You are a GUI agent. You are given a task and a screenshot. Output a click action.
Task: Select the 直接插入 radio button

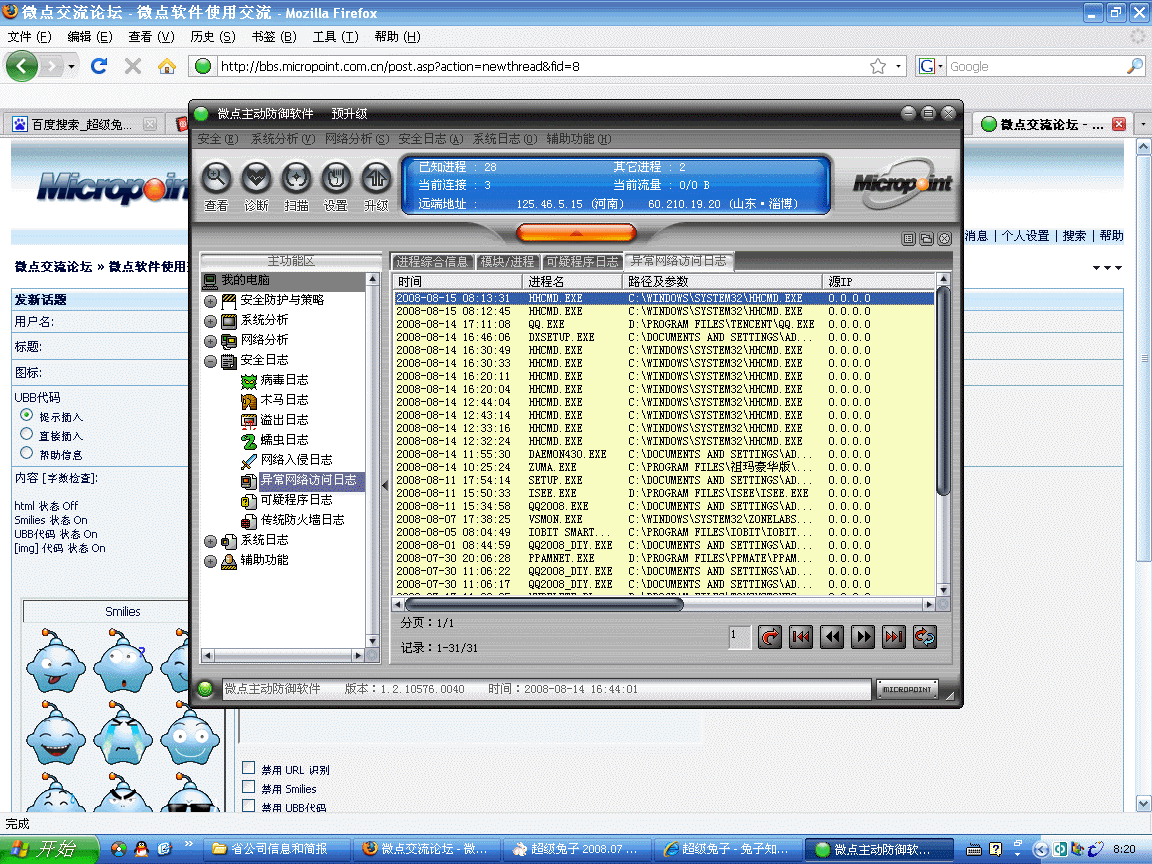coord(26,434)
